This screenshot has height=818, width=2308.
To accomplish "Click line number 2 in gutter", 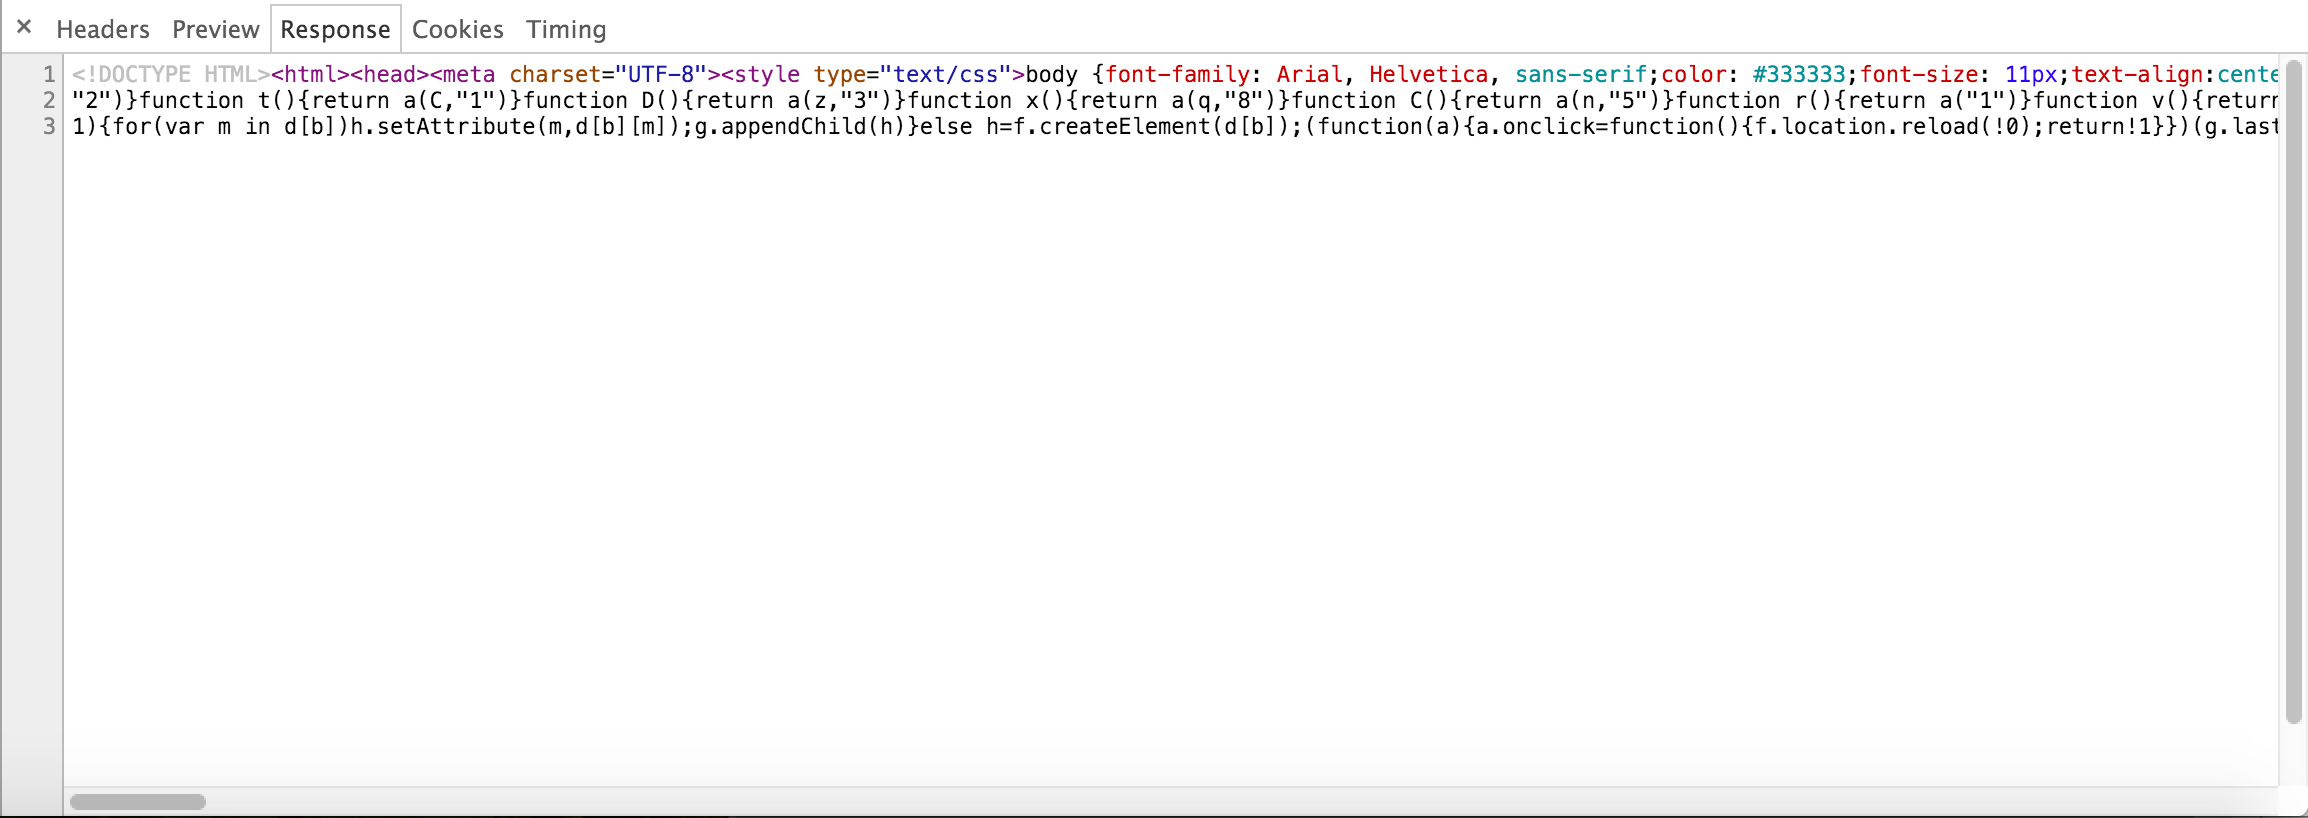I will pos(48,100).
